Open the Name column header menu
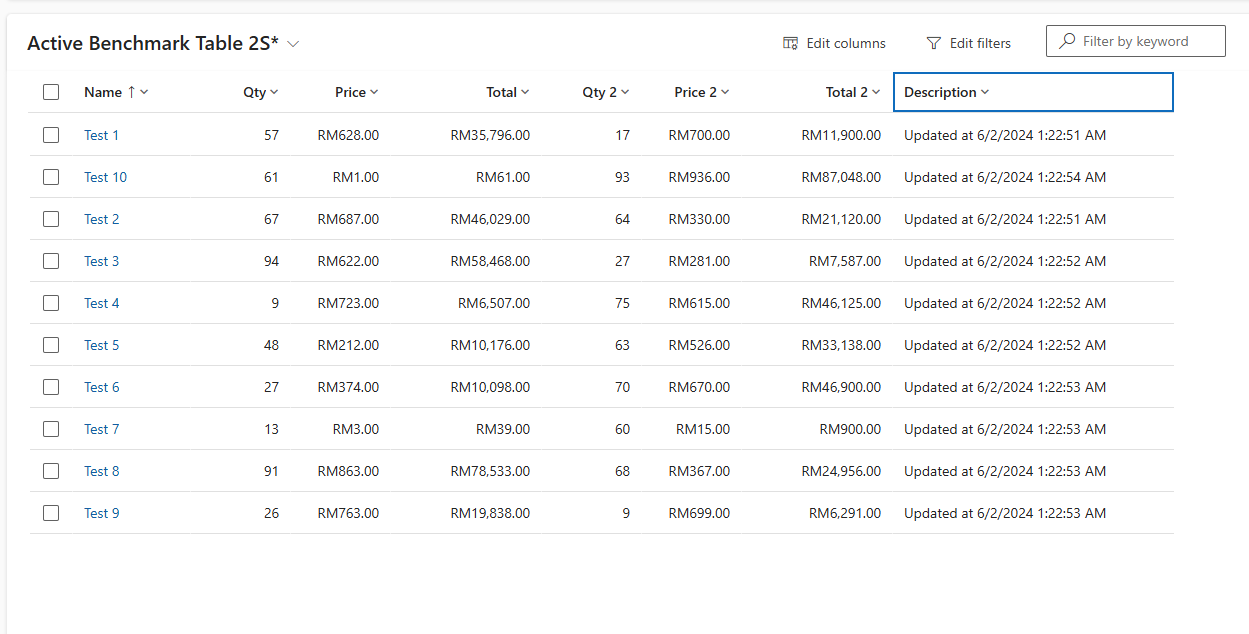 pyautogui.click(x=116, y=92)
